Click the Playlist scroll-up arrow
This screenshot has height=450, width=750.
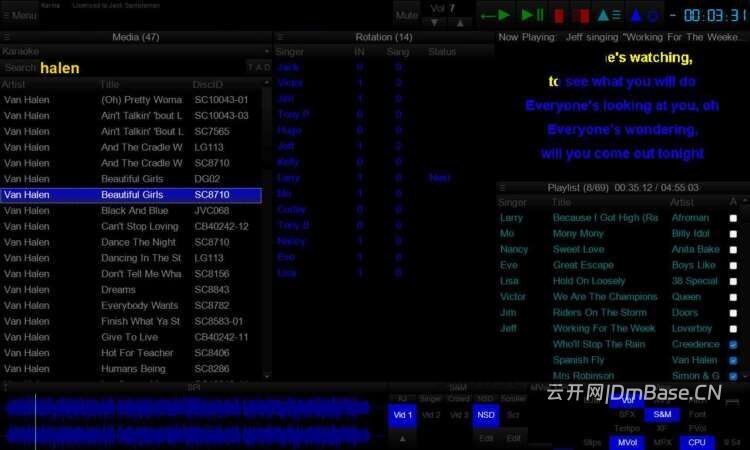pyautogui.click(x=746, y=202)
